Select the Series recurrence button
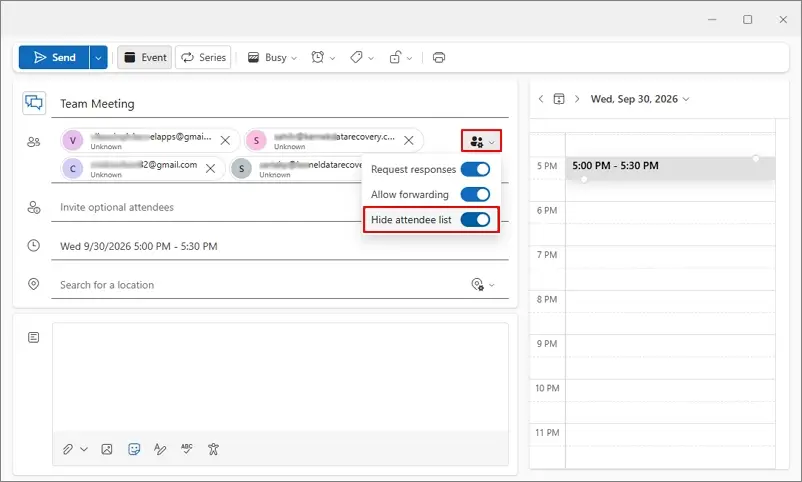The image size is (802, 482). coord(204,57)
